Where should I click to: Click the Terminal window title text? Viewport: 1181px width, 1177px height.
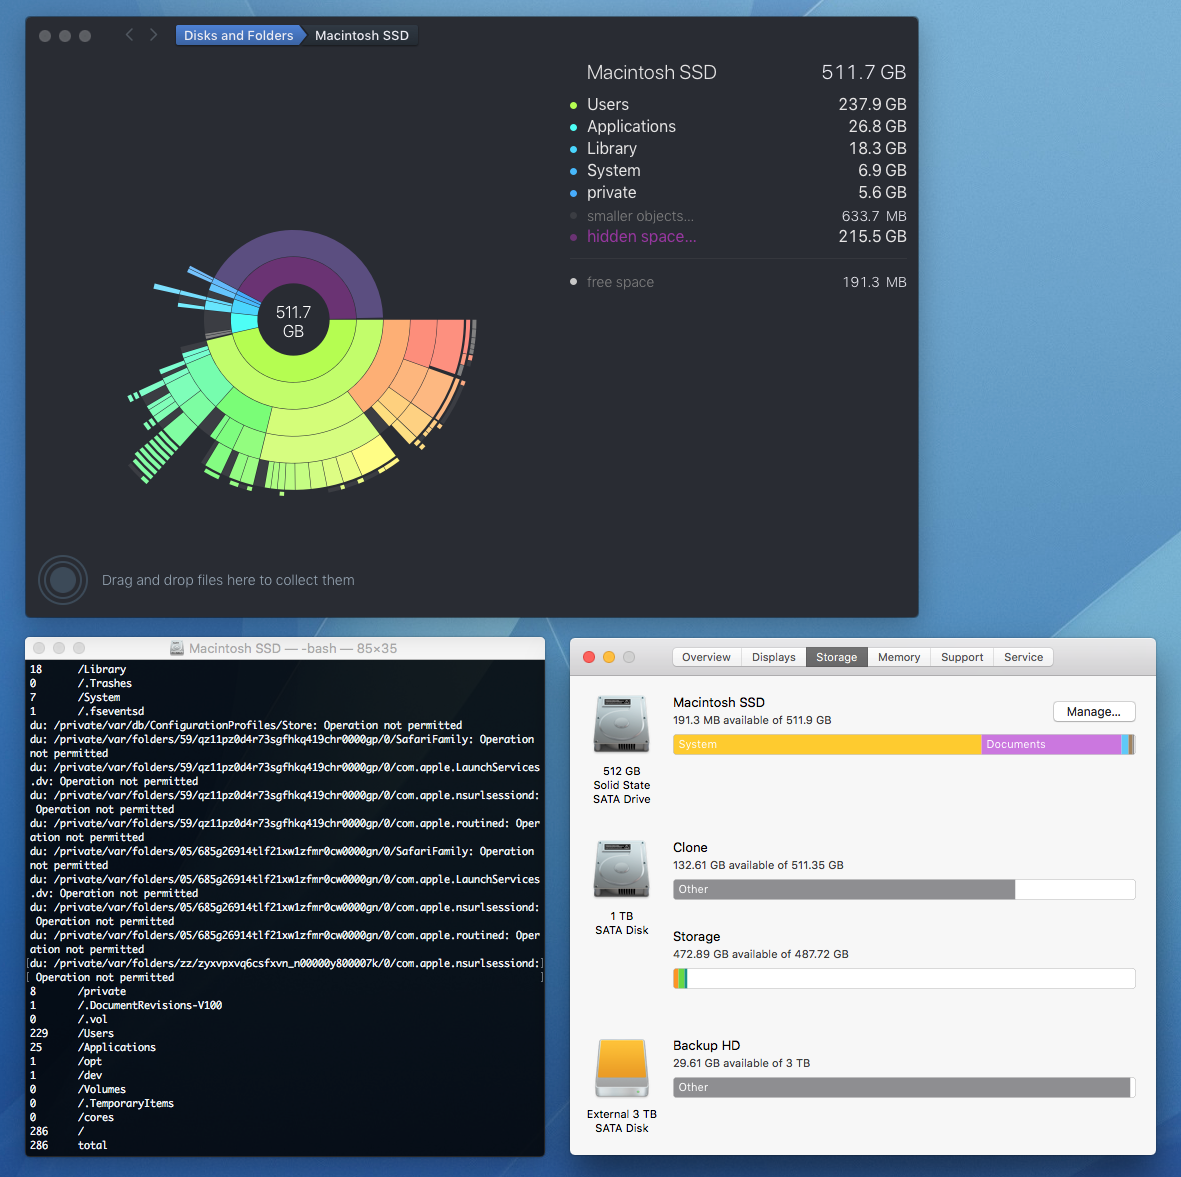click(x=293, y=648)
